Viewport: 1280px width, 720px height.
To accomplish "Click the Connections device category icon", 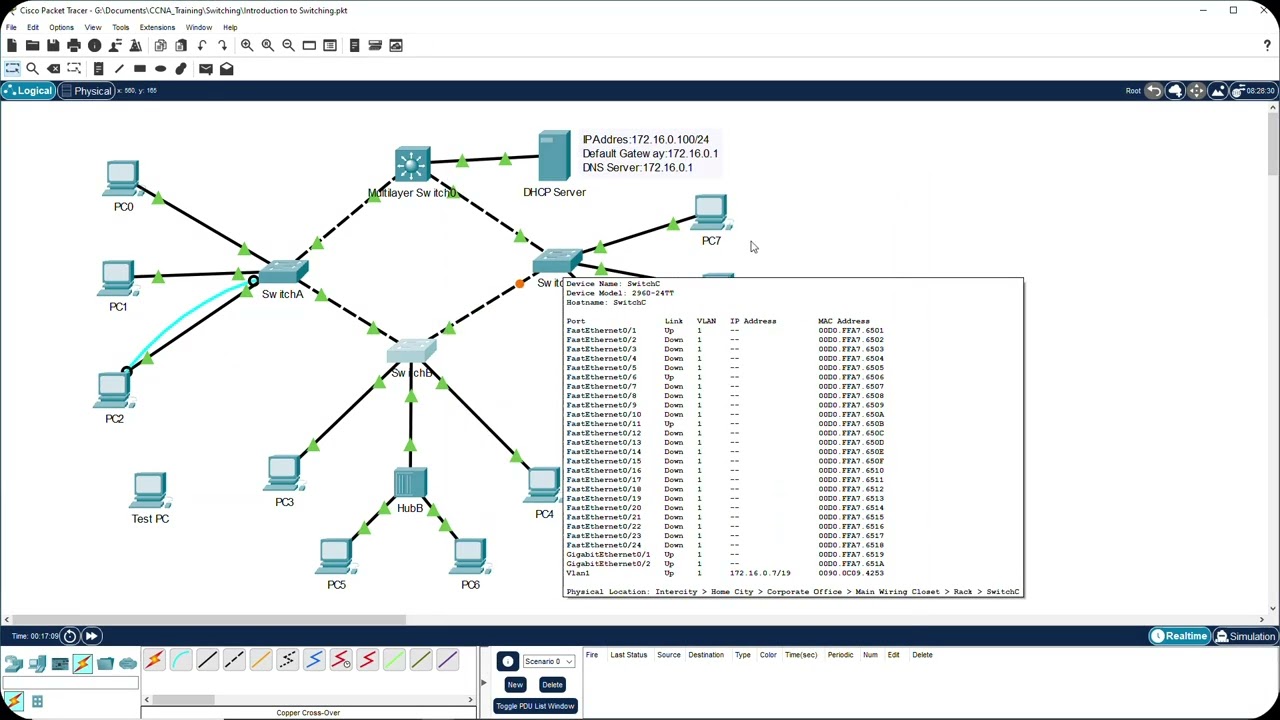I will pos(82,662).
